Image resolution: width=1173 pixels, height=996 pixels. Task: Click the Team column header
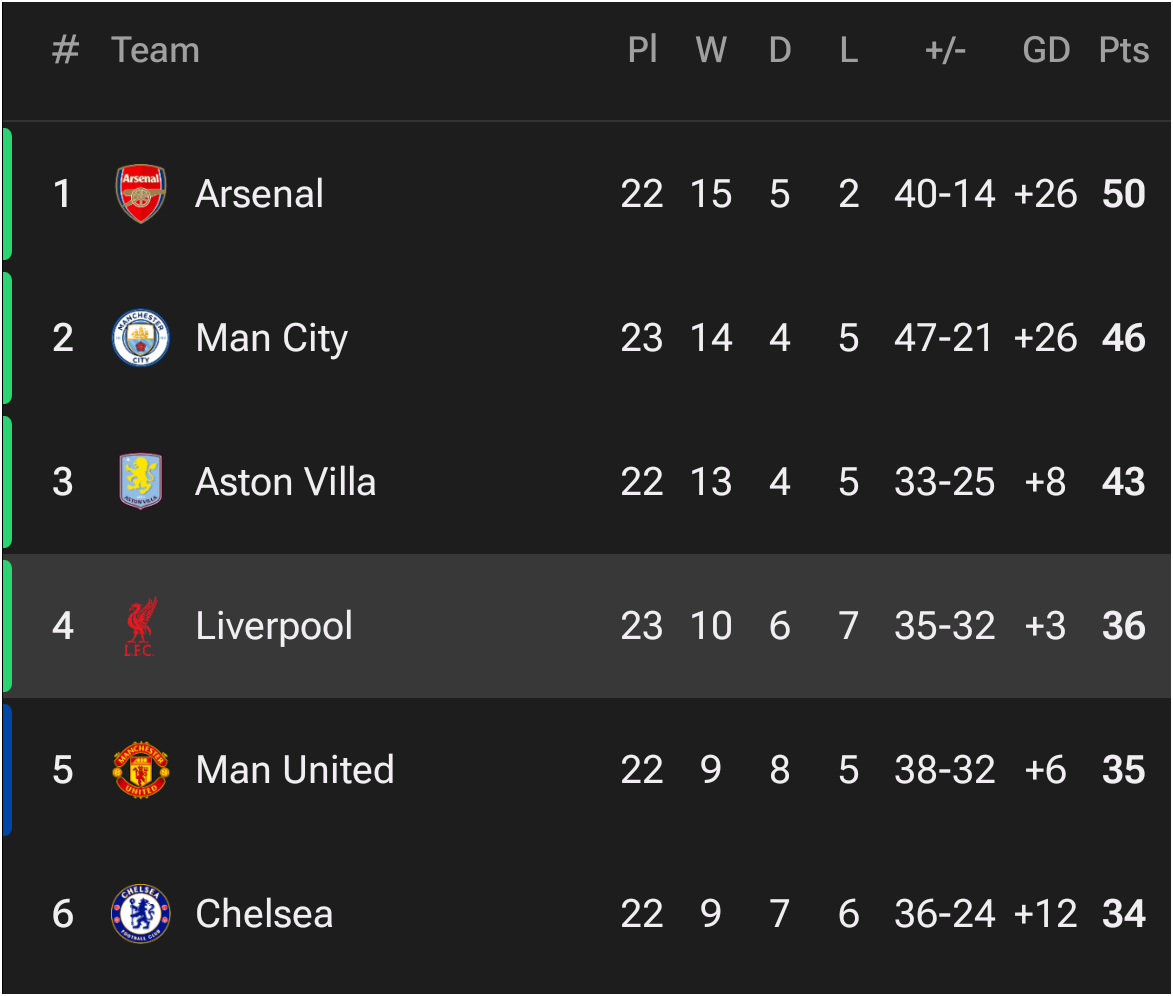coord(156,50)
